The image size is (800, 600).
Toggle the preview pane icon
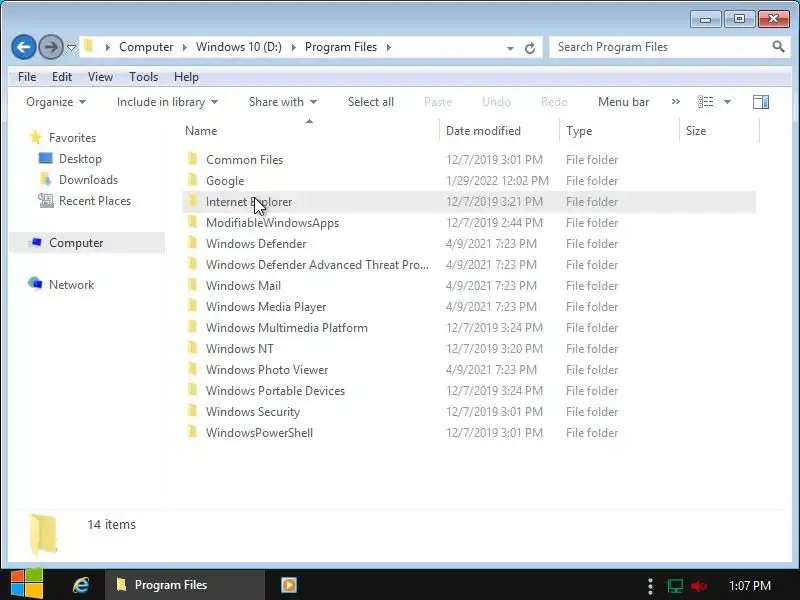(x=761, y=102)
